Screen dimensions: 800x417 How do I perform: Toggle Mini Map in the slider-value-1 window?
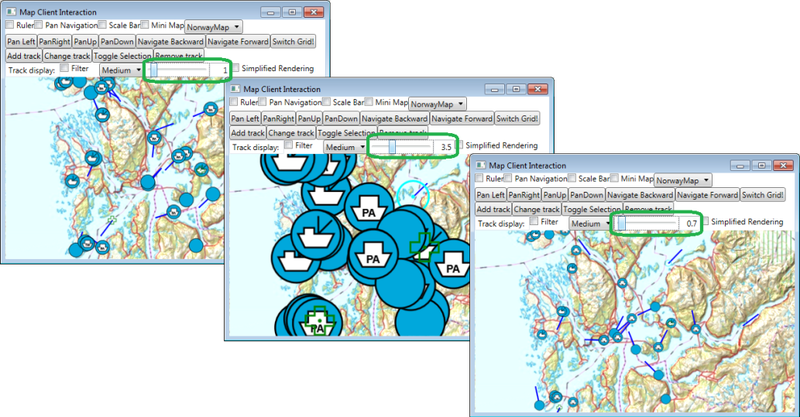point(145,24)
